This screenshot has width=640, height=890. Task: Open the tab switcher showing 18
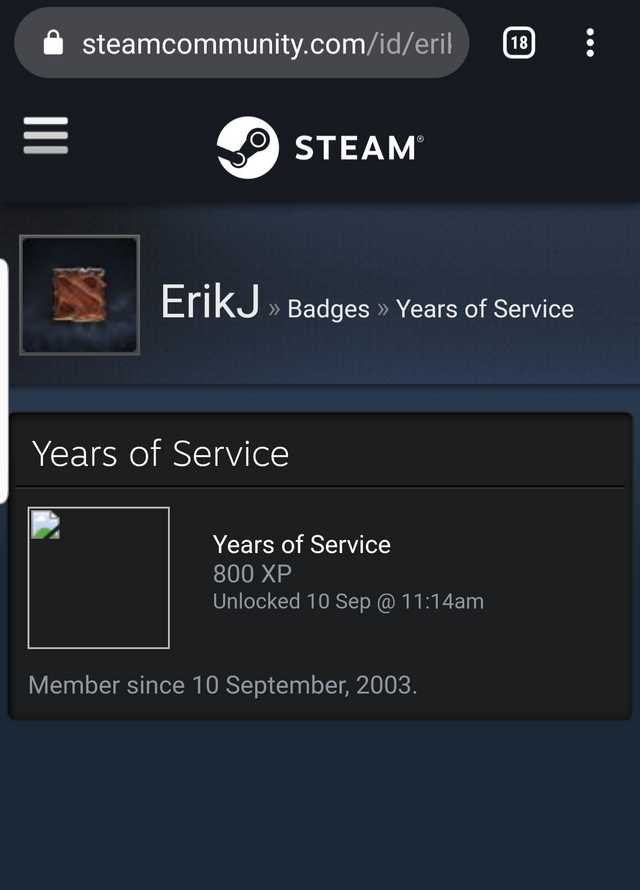[519, 43]
